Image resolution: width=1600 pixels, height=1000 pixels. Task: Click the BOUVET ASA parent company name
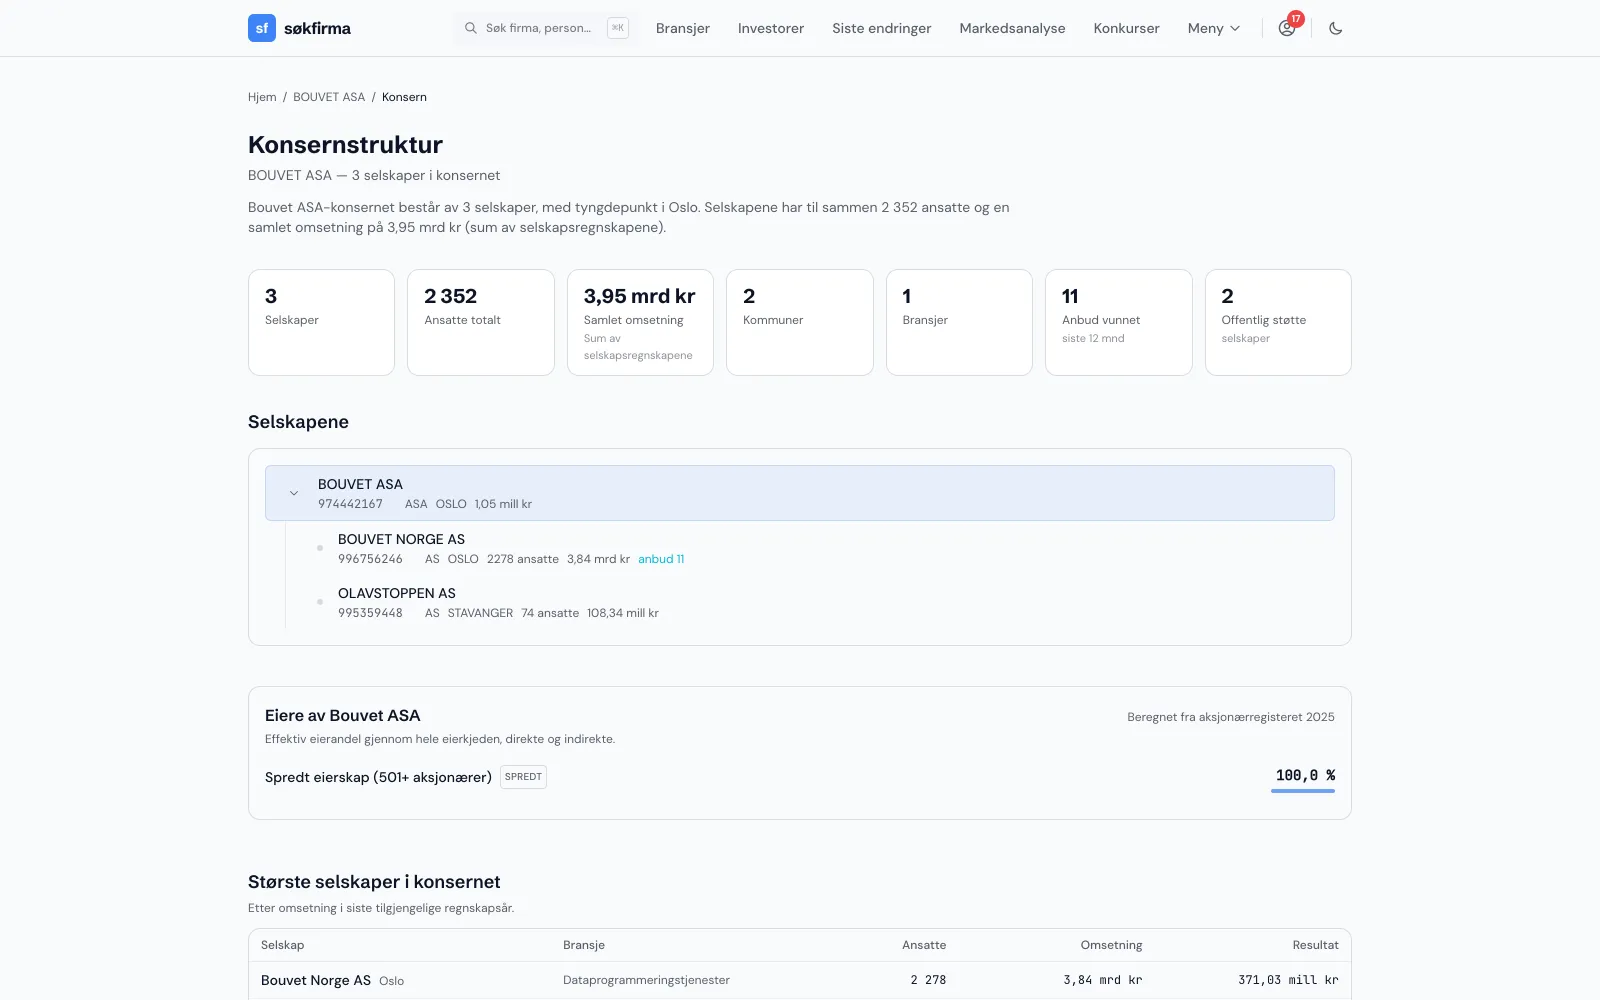[x=360, y=484]
